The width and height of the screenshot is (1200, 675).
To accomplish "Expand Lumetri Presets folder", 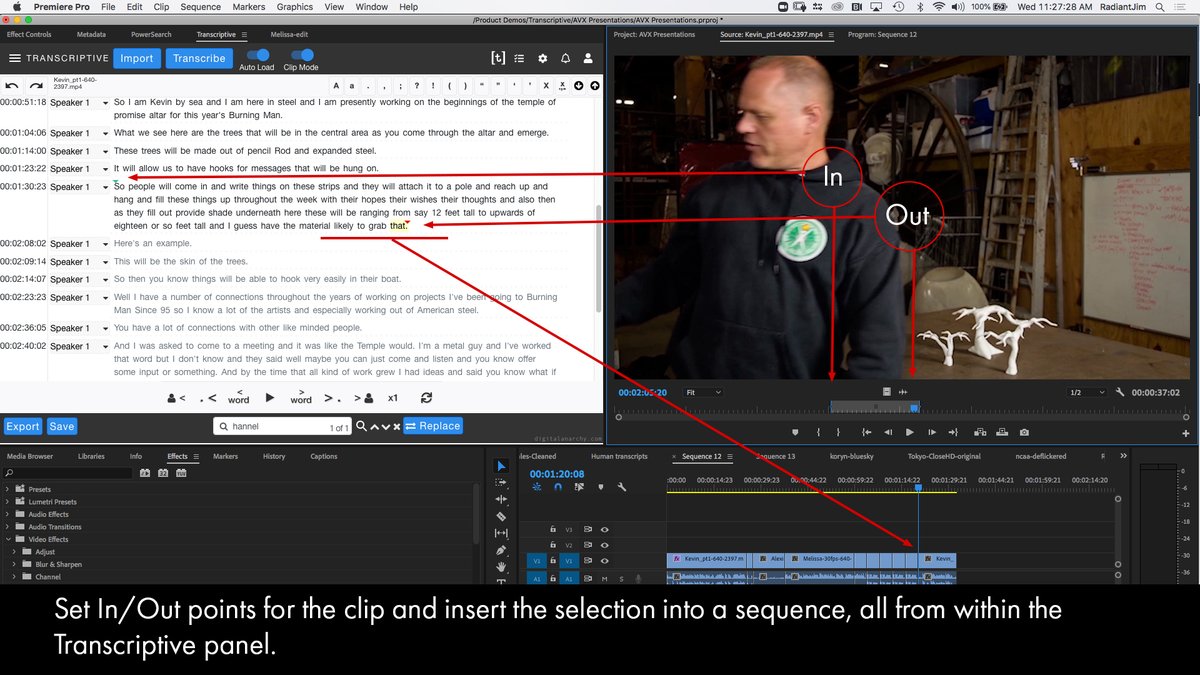I will (8, 502).
